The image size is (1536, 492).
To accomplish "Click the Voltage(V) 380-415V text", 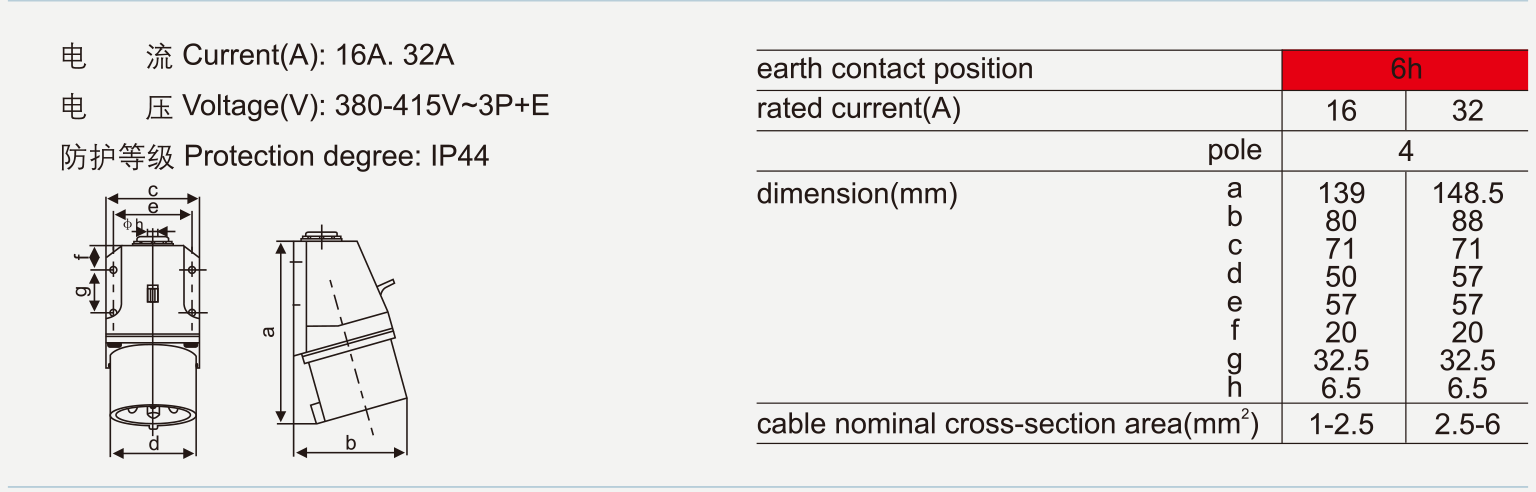I will tap(365, 106).
